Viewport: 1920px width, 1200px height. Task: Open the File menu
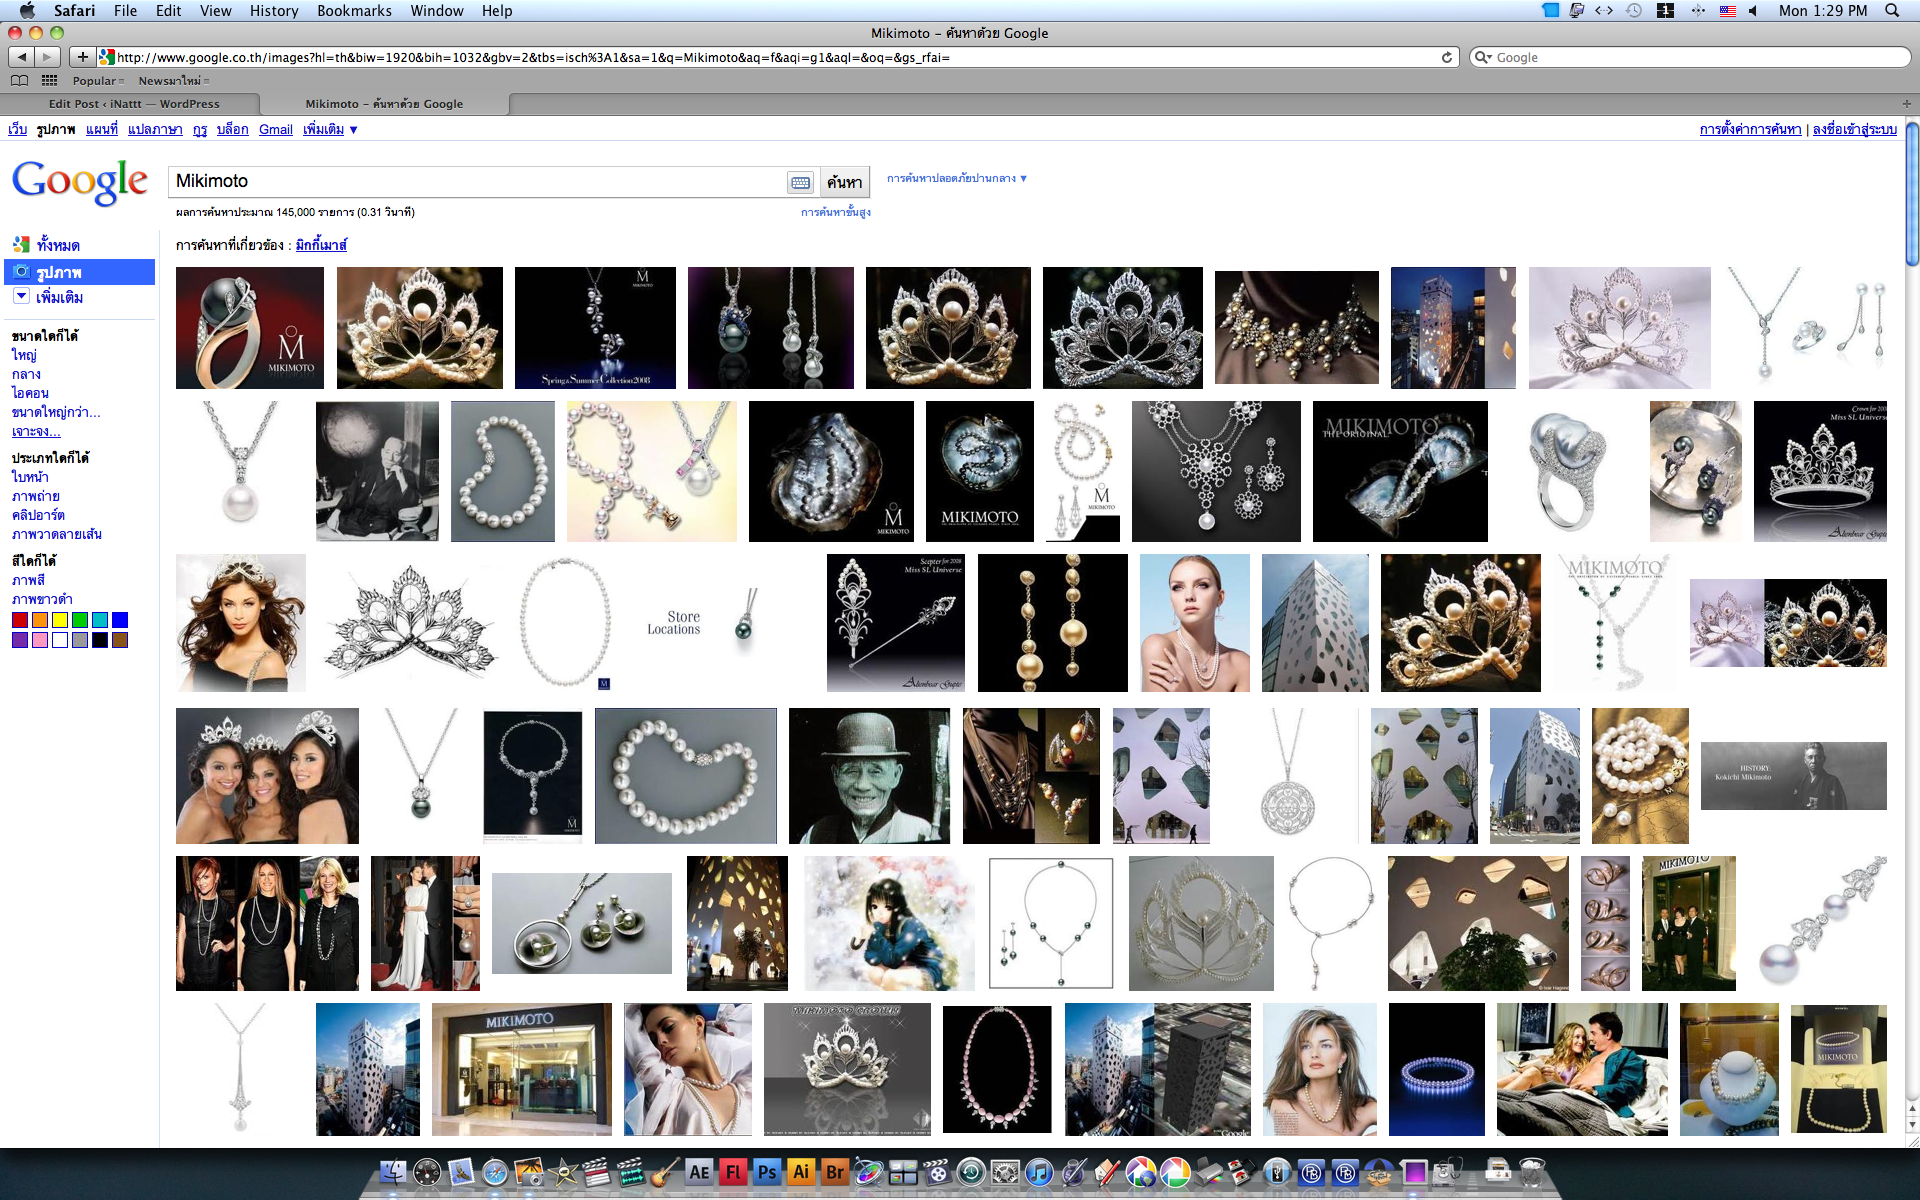125,10
